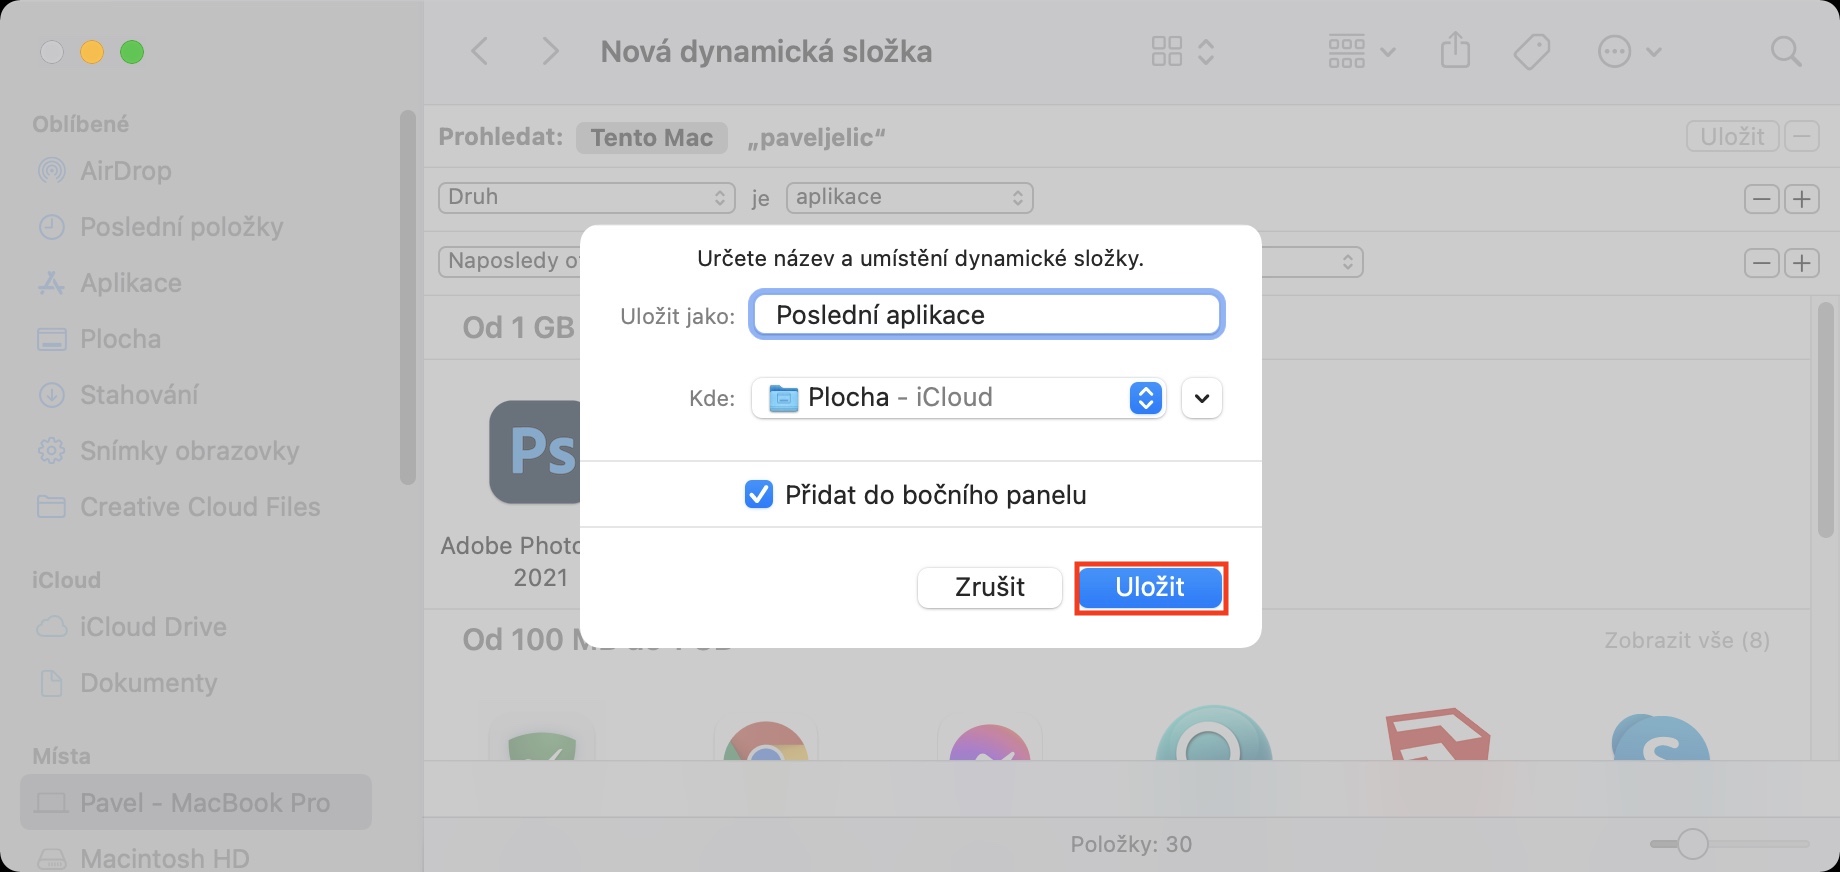Viewport: 1840px width, 872px height.
Task: Open the more actions ellipsis menu
Action: [x=1629, y=51]
